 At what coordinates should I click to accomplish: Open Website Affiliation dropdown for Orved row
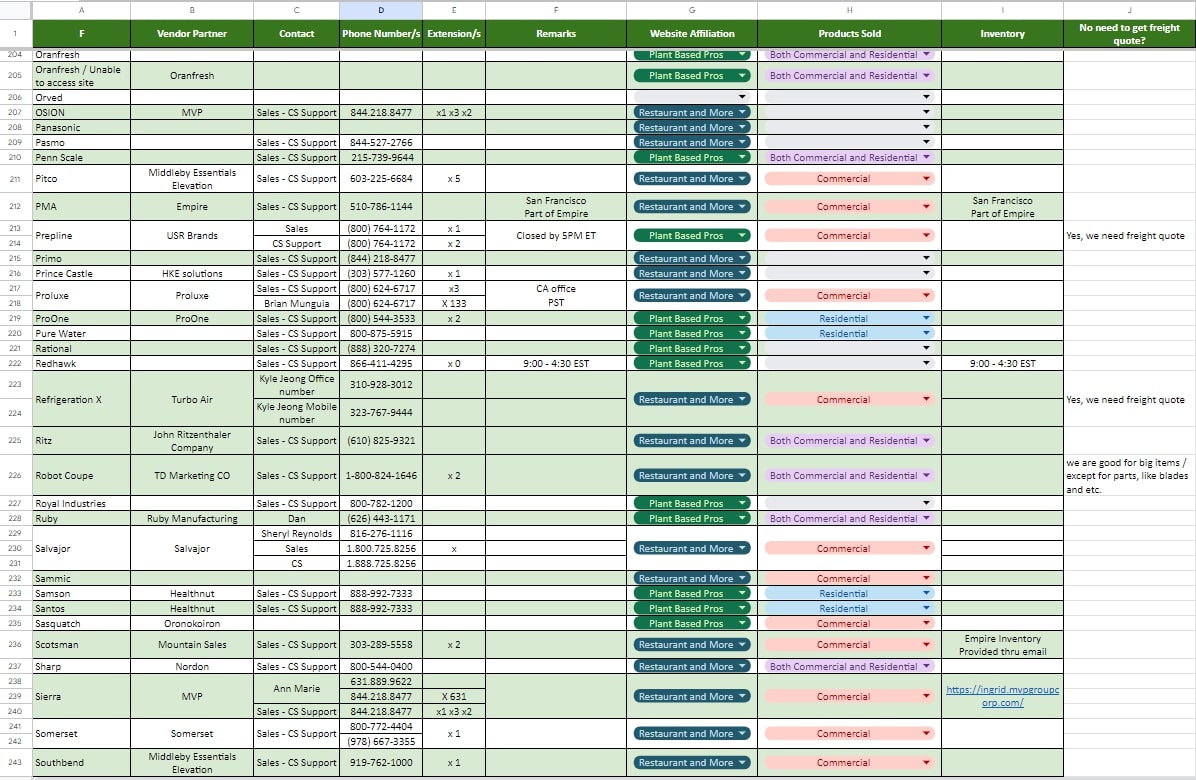coord(692,97)
